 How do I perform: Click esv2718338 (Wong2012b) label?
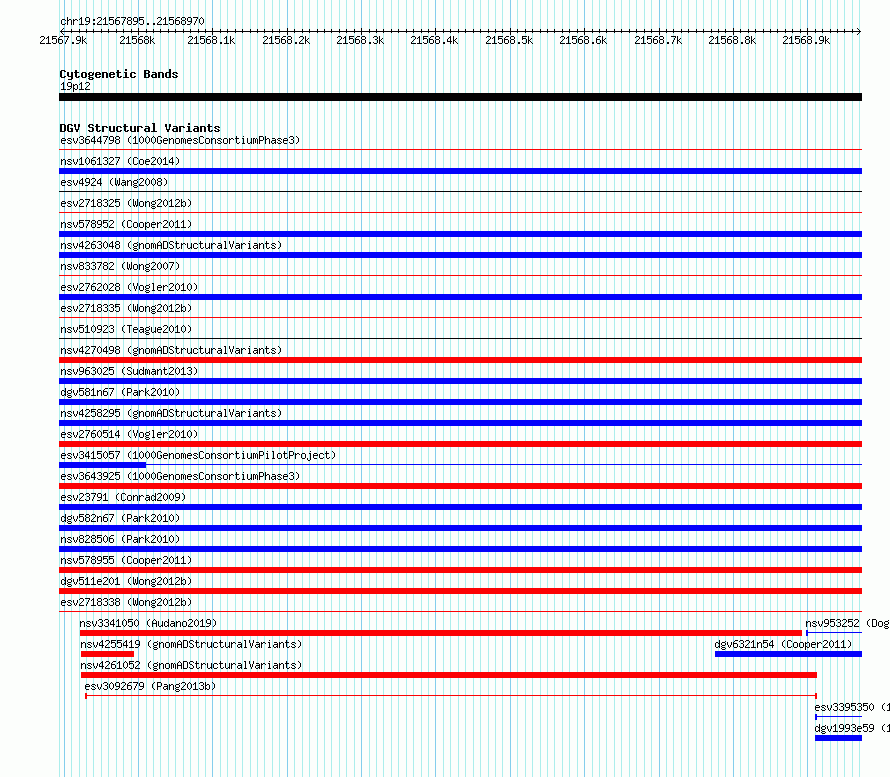tap(126, 602)
